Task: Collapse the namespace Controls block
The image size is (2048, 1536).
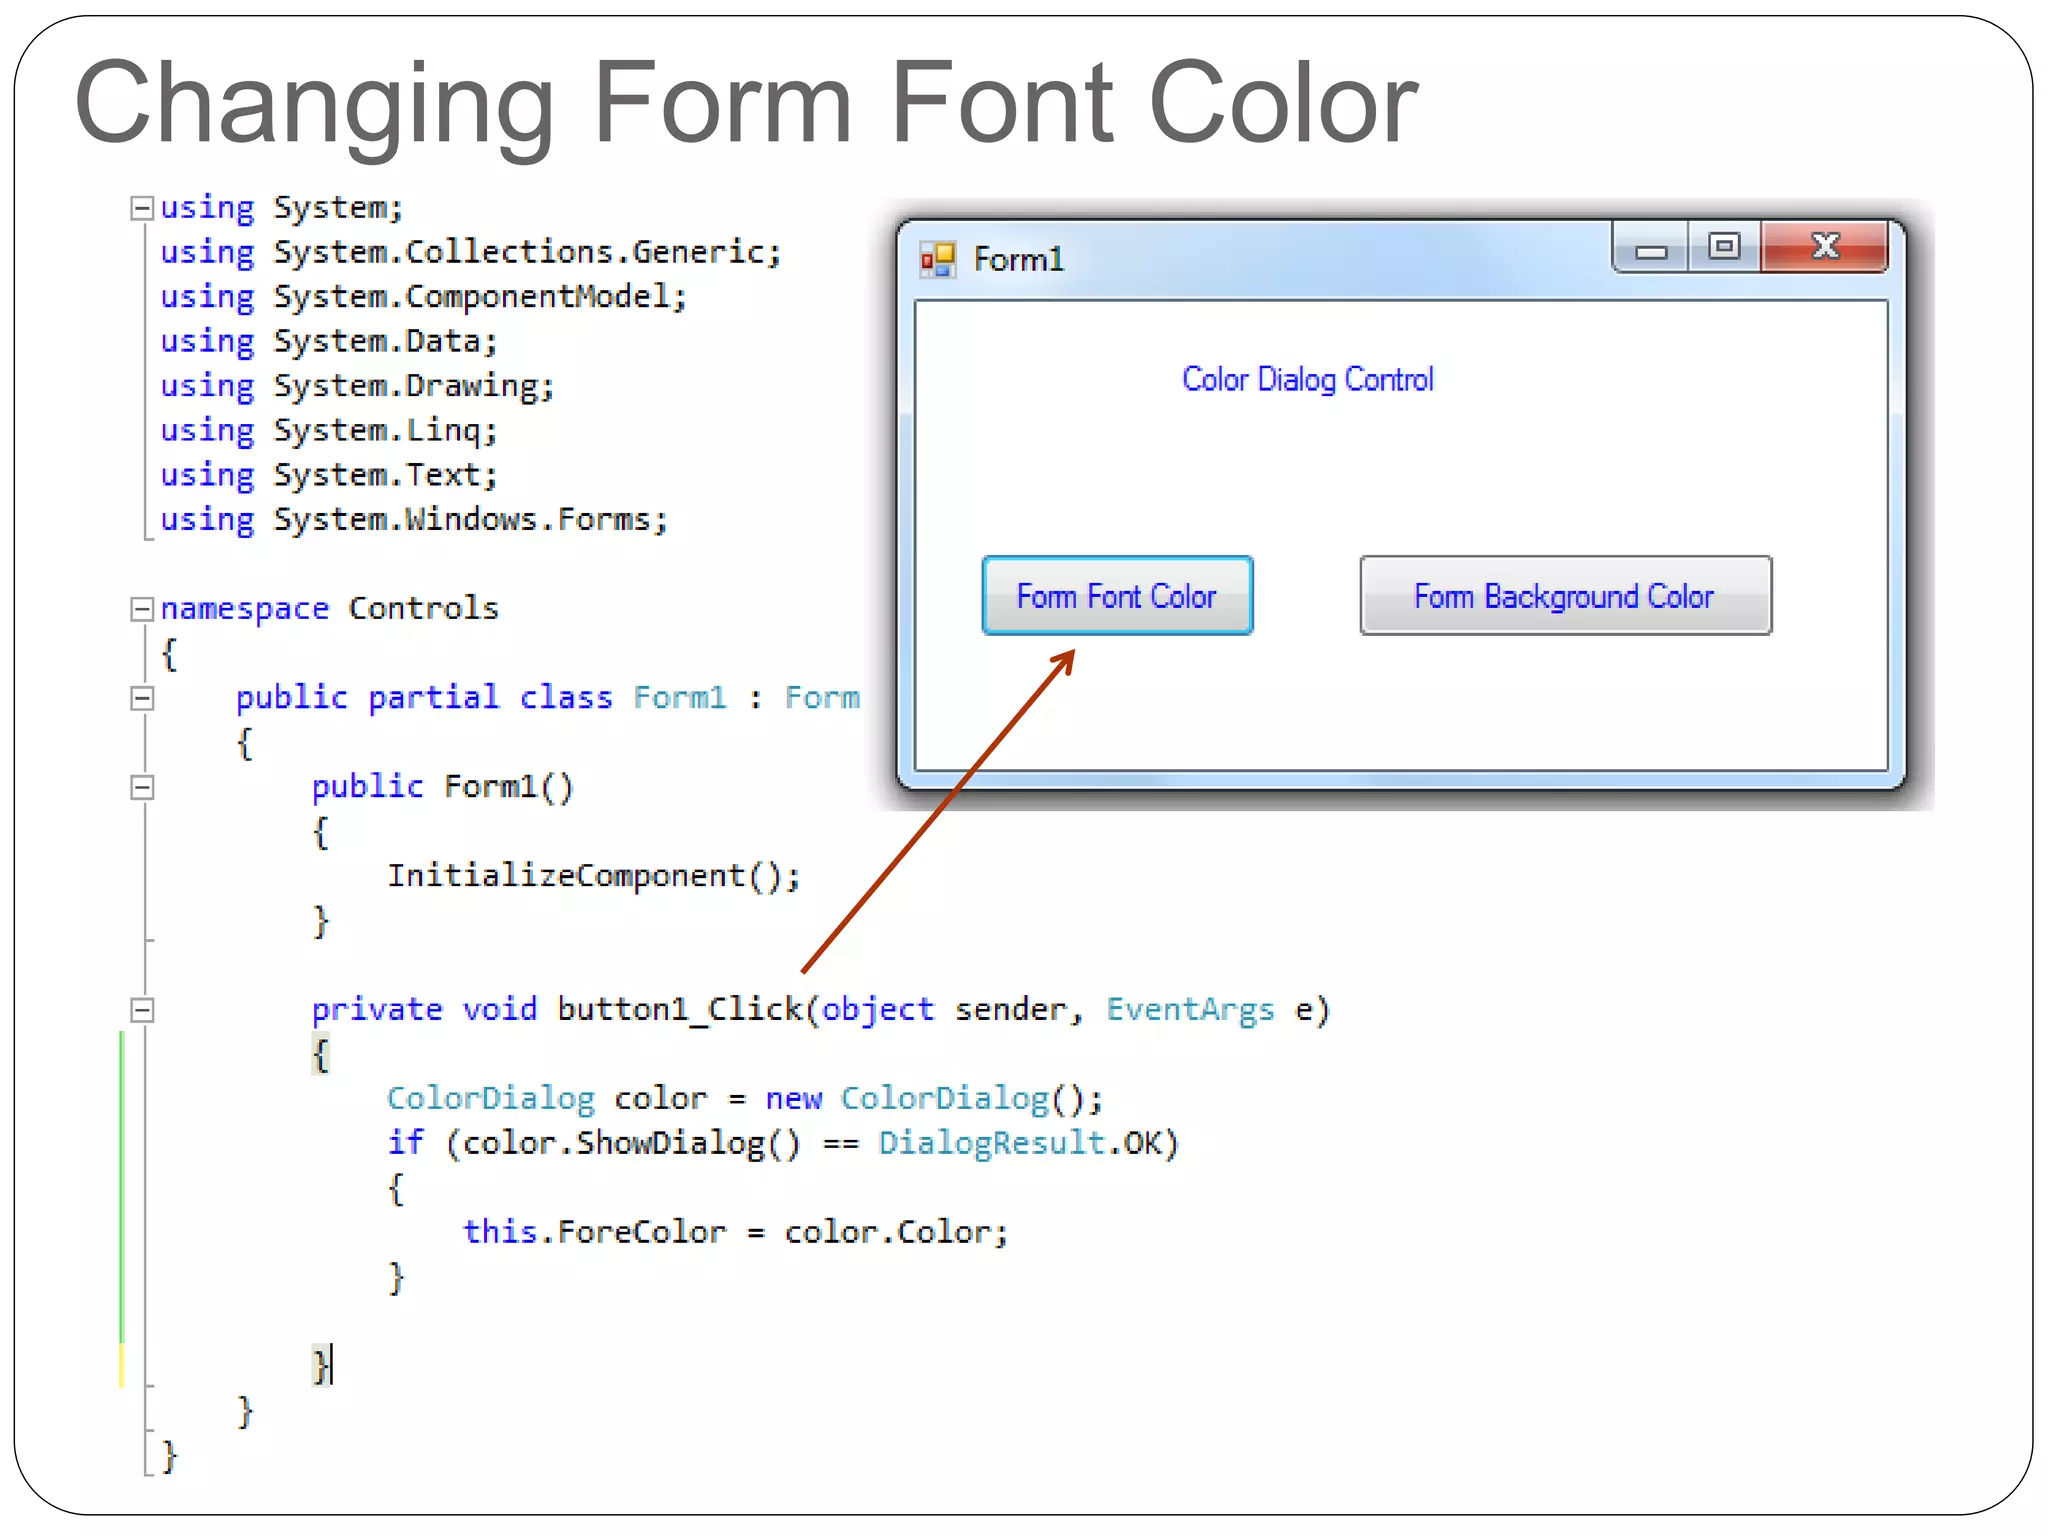Action: [142, 609]
